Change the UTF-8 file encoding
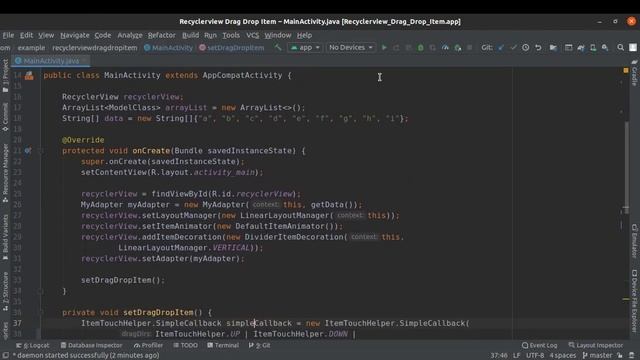 point(535,356)
